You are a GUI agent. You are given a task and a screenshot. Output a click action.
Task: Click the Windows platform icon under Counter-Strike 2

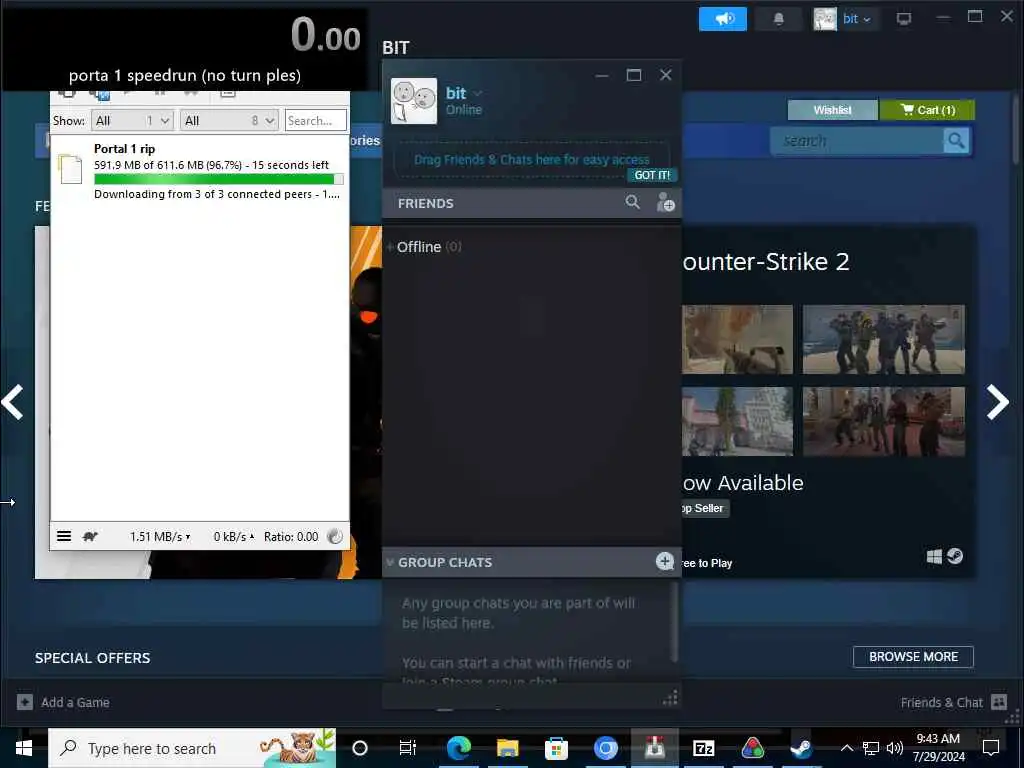click(x=934, y=556)
